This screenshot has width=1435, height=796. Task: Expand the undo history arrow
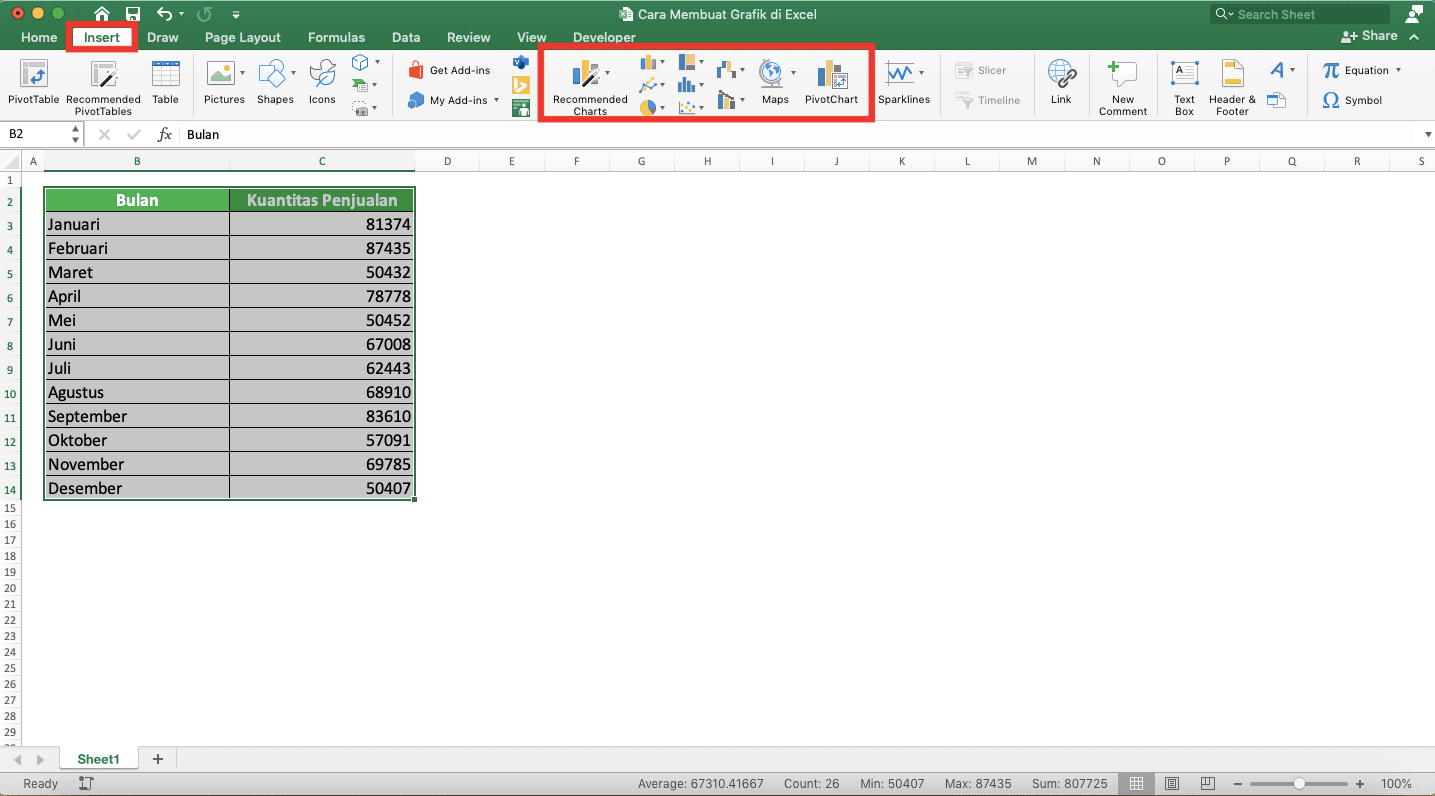pyautogui.click(x=181, y=15)
